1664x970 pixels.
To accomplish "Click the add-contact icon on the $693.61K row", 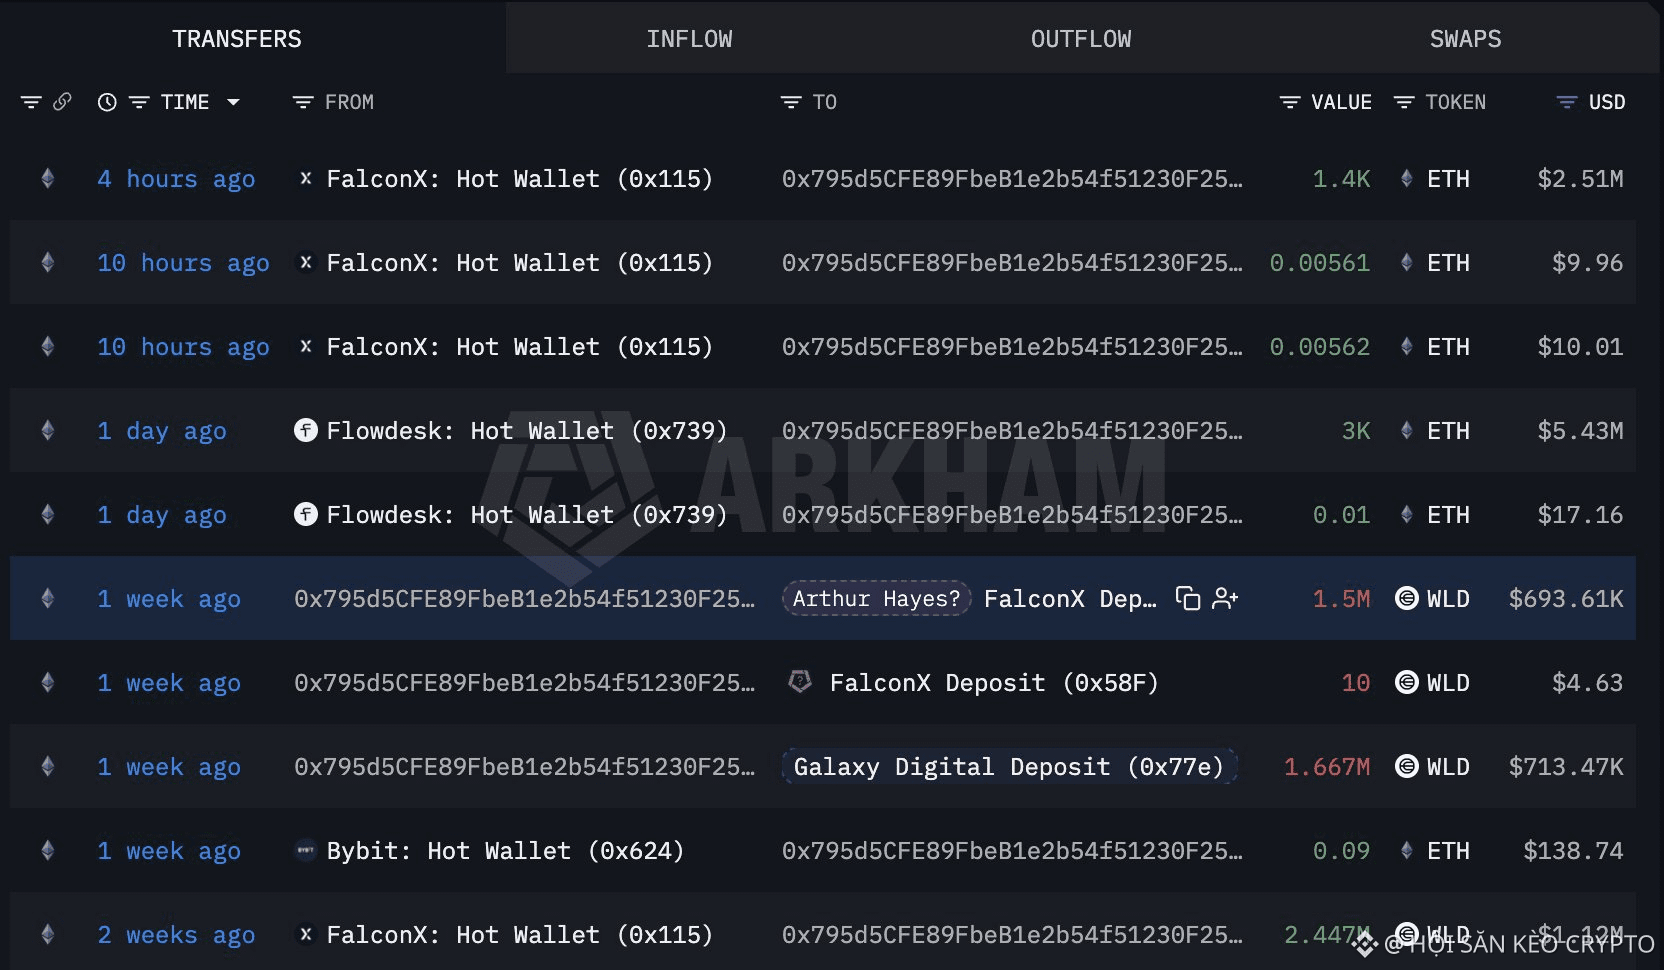I will pos(1225,598).
